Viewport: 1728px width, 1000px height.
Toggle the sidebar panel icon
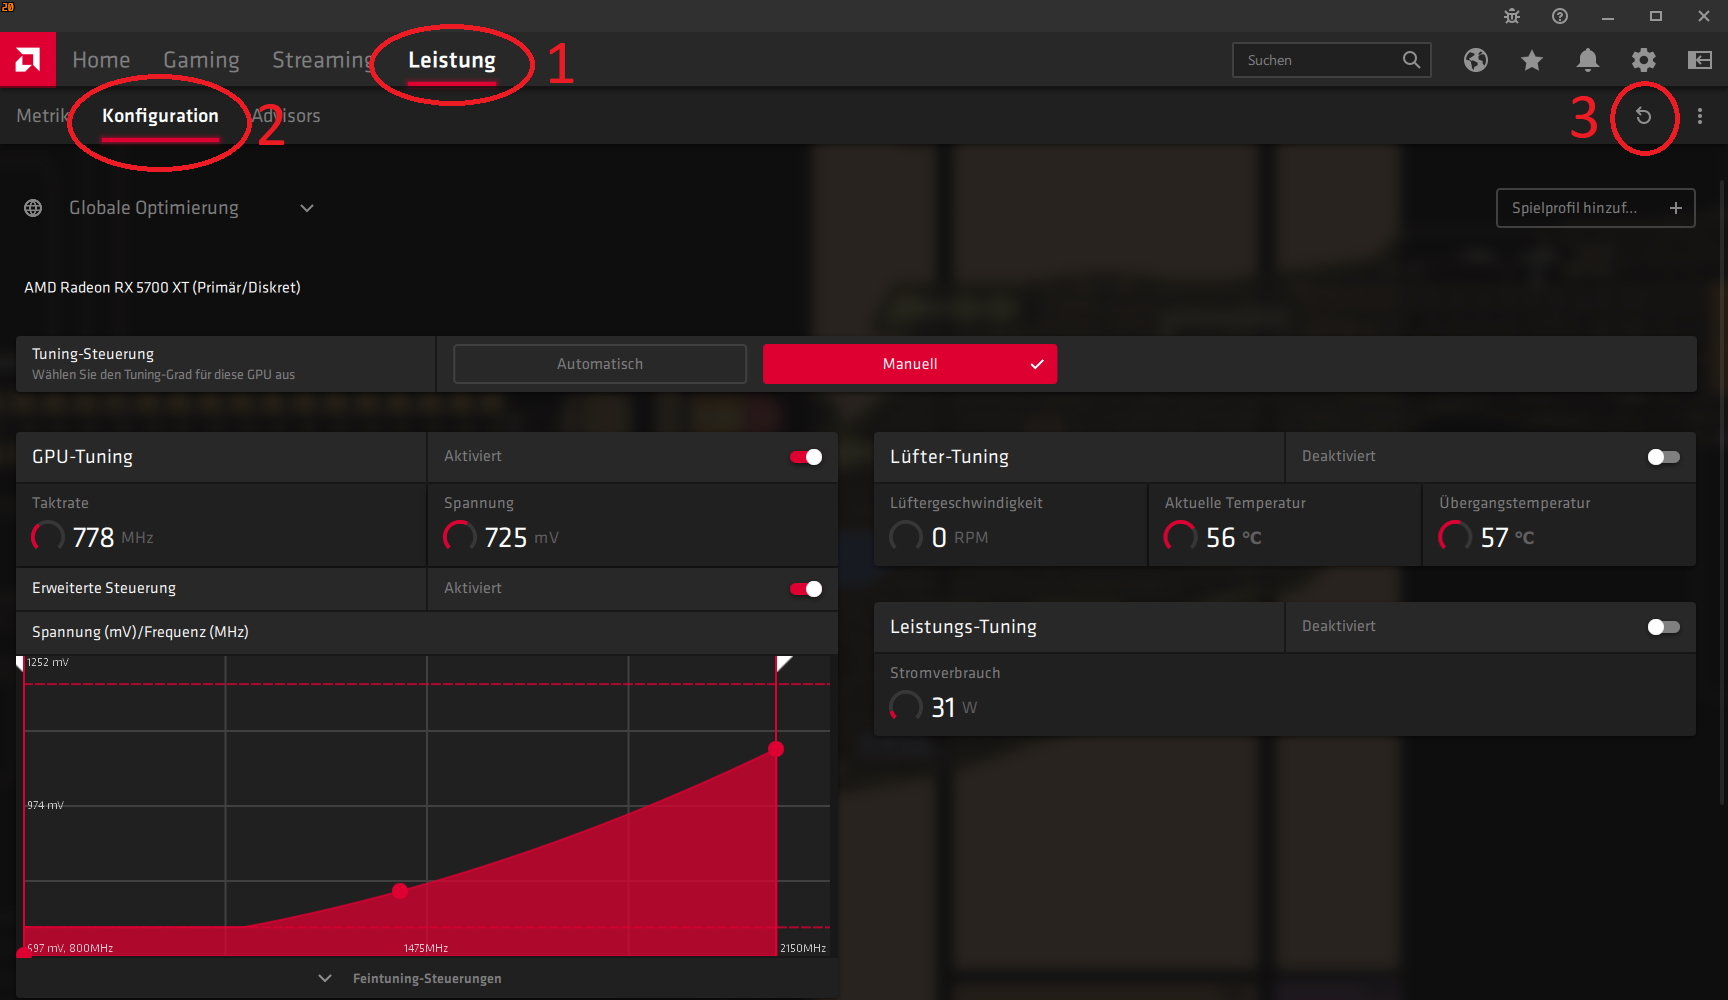[x=1700, y=60]
